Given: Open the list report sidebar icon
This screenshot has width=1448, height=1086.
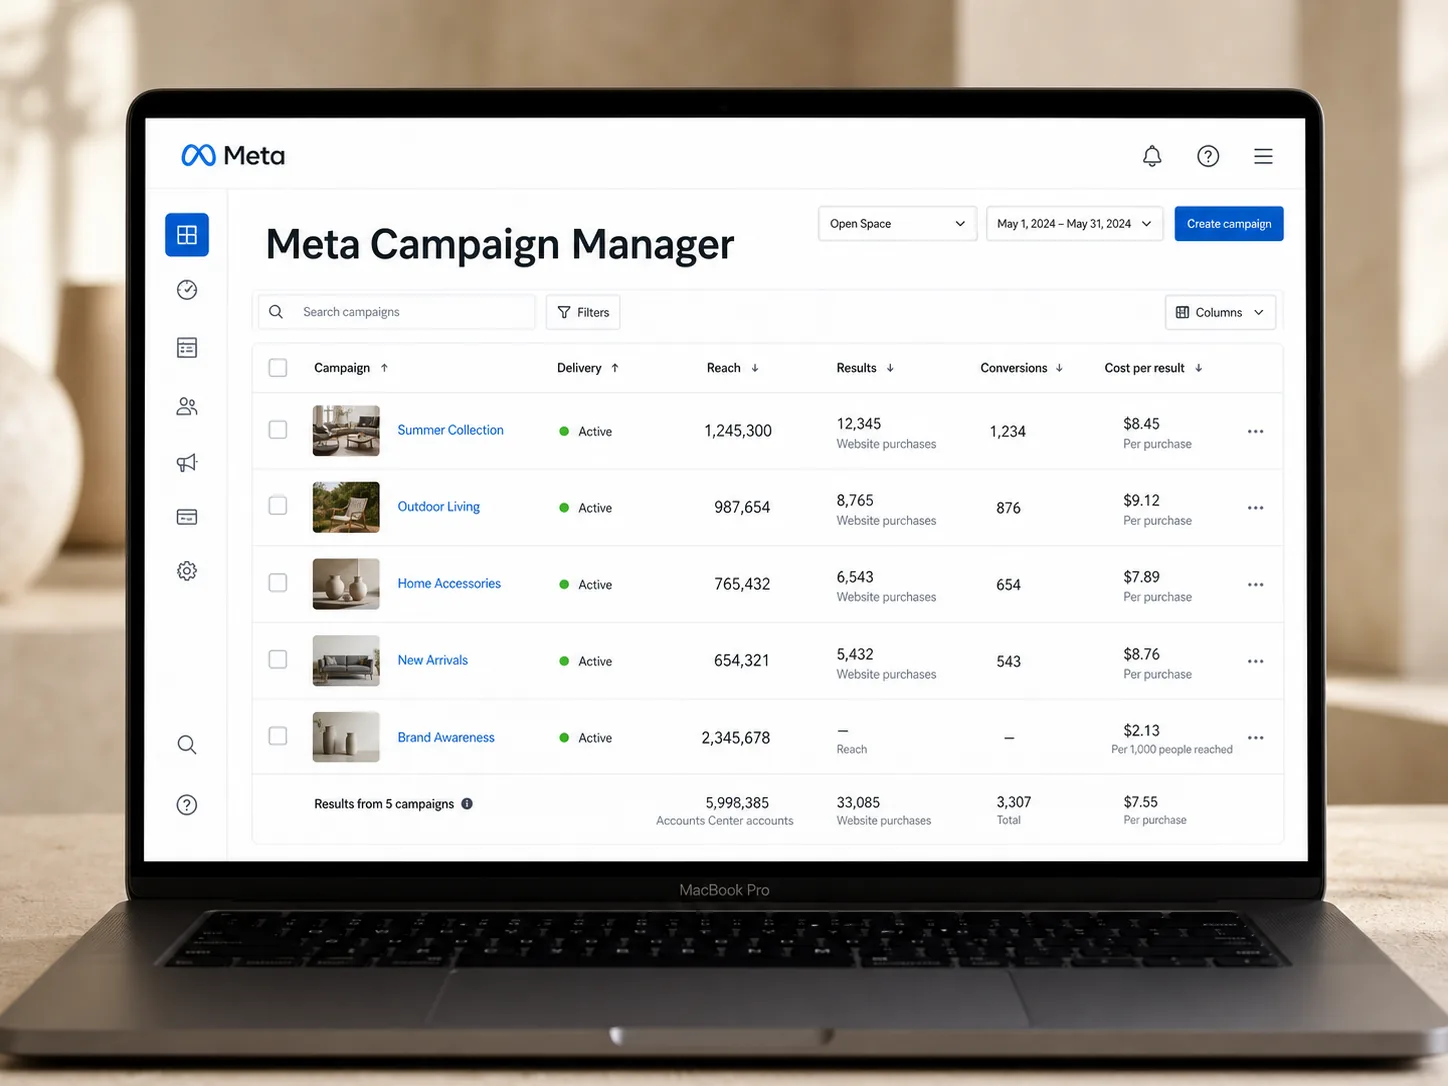Looking at the screenshot, I should point(187,348).
